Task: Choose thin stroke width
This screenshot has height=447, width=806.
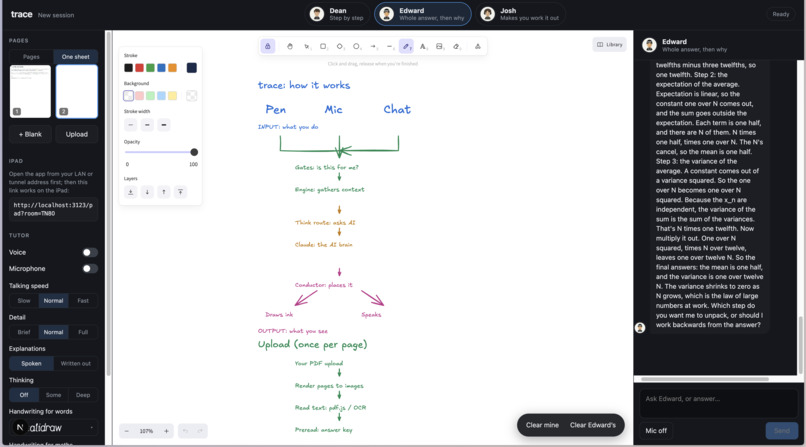Action: (131, 125)
